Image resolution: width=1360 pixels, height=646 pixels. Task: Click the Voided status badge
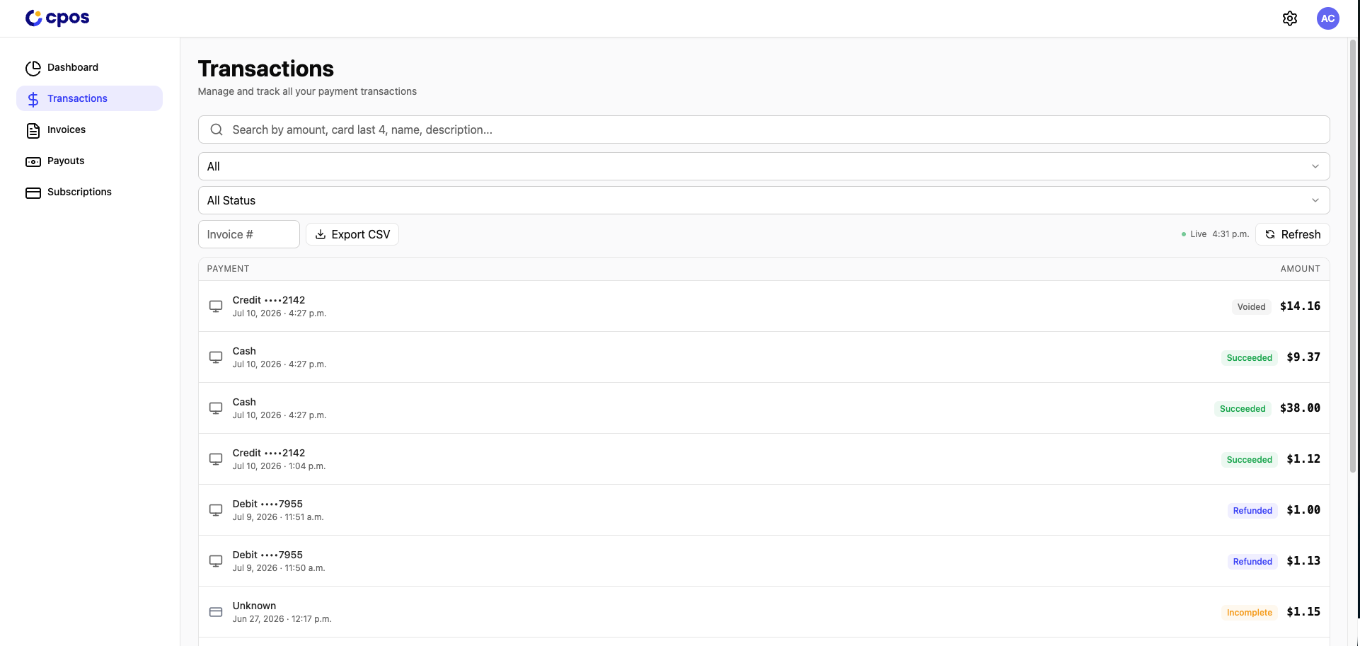[x=1251, y=307]
